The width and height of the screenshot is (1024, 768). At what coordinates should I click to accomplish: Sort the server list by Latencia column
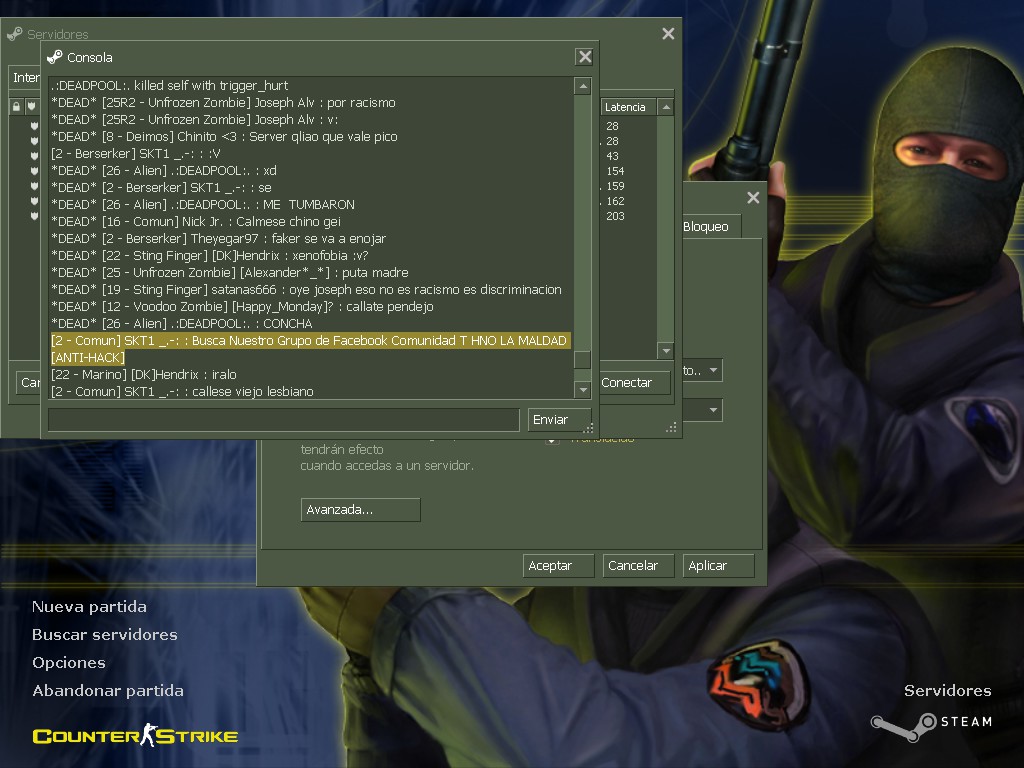[x=628, y=107]
